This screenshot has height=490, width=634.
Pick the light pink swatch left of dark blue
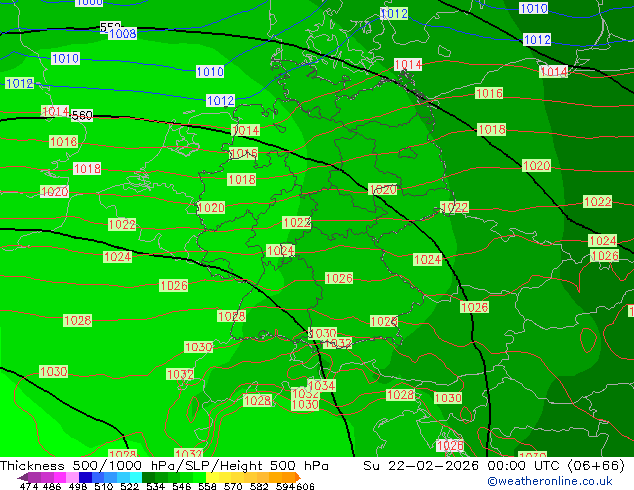(x=72, y=477)
